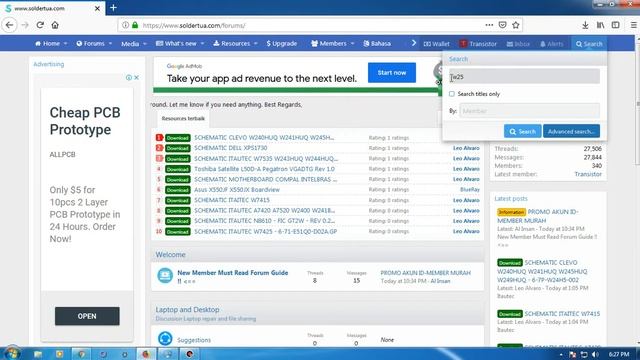Open Advanced search button
The image size is (640, 360).
pos(571,131)
